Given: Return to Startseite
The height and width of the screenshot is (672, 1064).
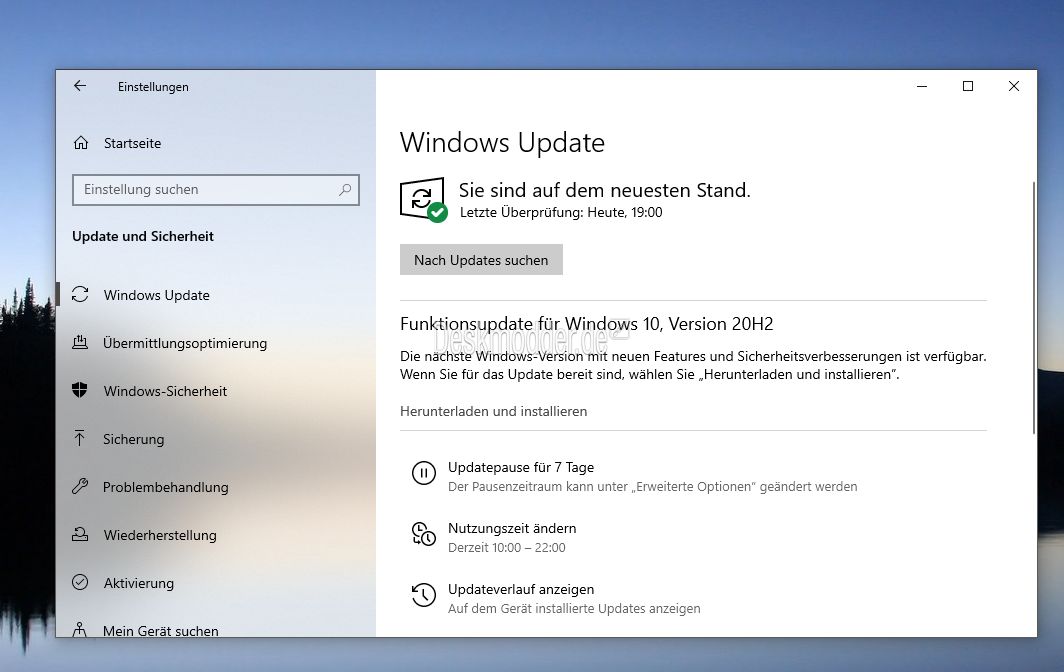Looking at the screenshot, I should (x=132, y=143).
